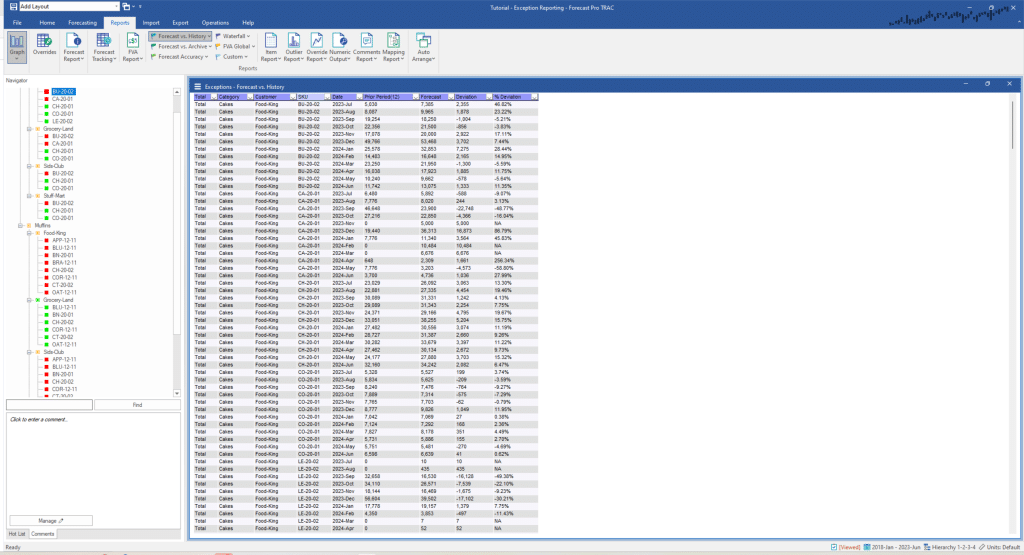The image size is (1024, 555).
Task: Open filter dropdown on Date column
Action: pyautogui.click(x=359, y=97)
